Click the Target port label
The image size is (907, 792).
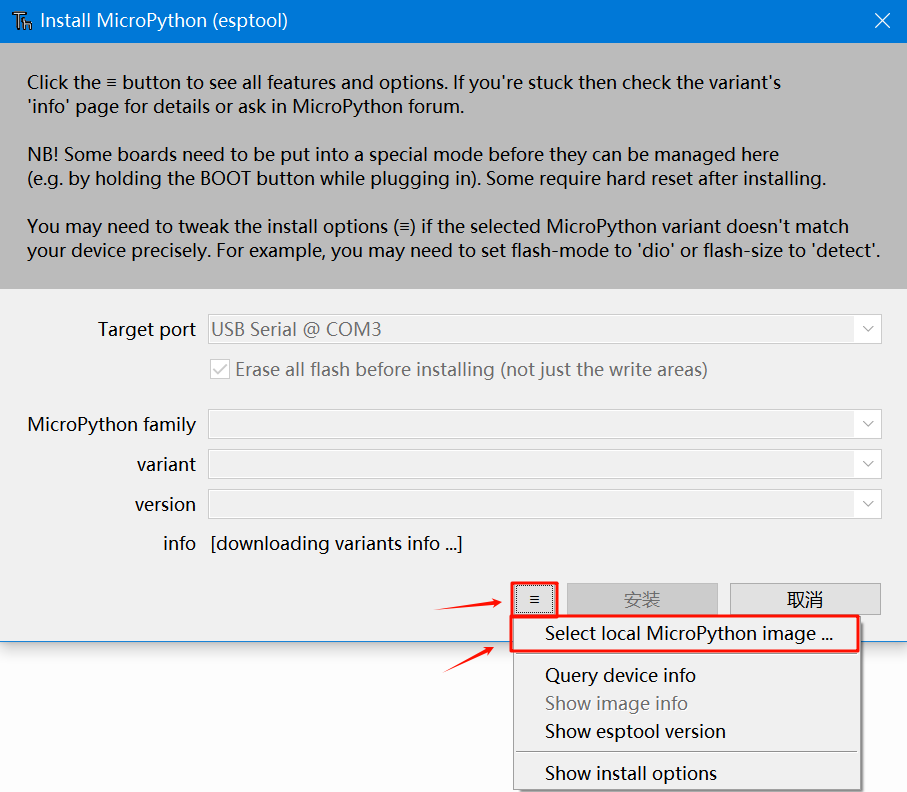[146, 330]
